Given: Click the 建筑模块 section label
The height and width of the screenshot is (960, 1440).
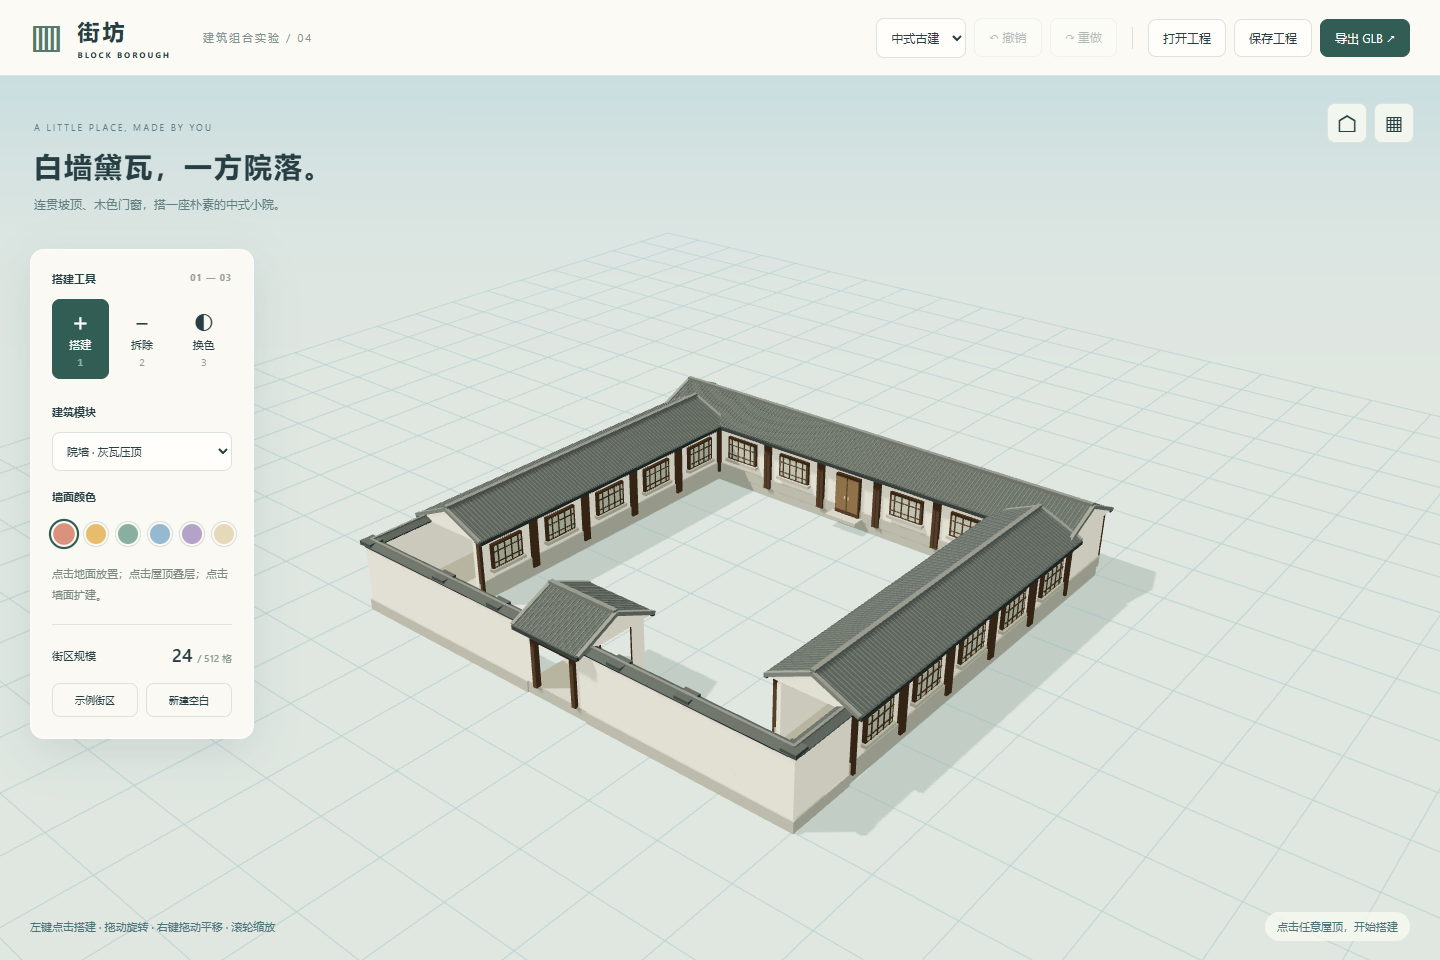Looking at the screenshot, I should (x=74, y=412).
